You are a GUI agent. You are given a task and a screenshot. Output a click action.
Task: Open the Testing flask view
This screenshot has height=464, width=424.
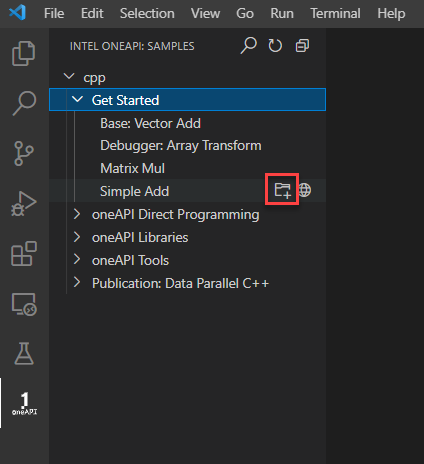click(x=24, y=353)
